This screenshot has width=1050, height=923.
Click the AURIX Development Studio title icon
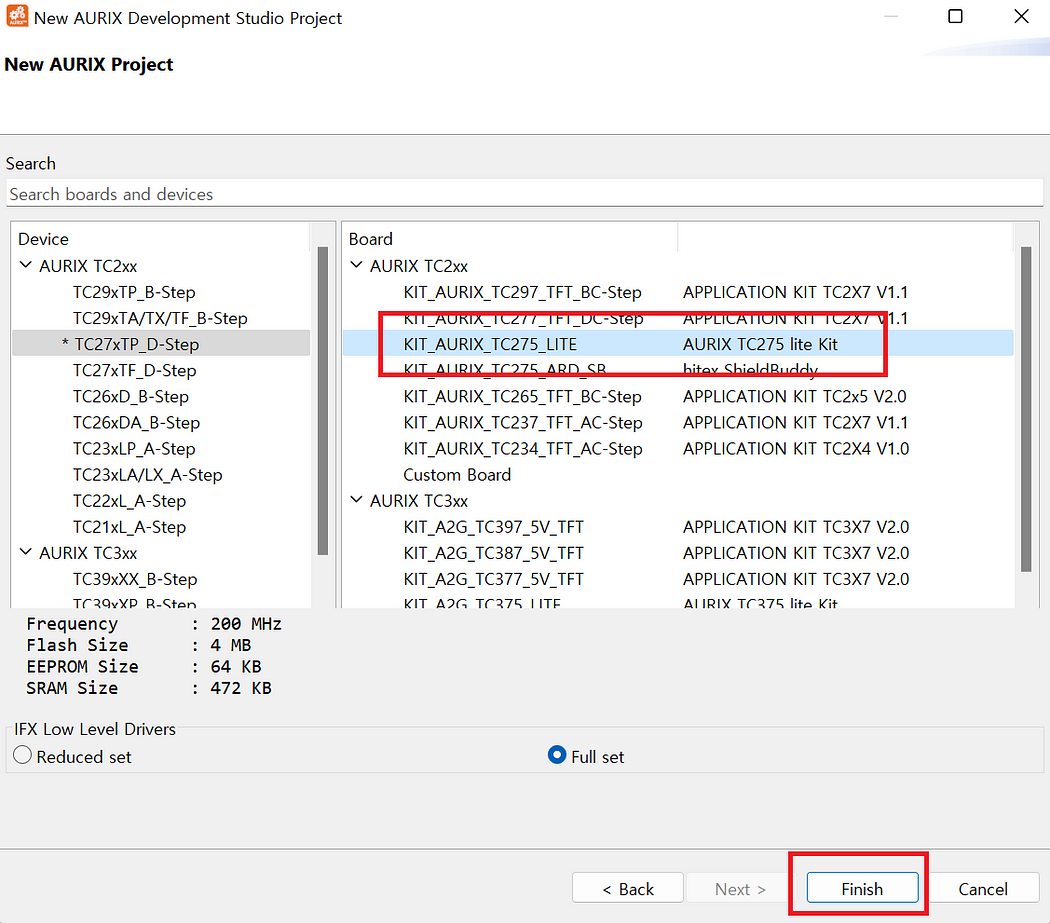pos(17,16)
